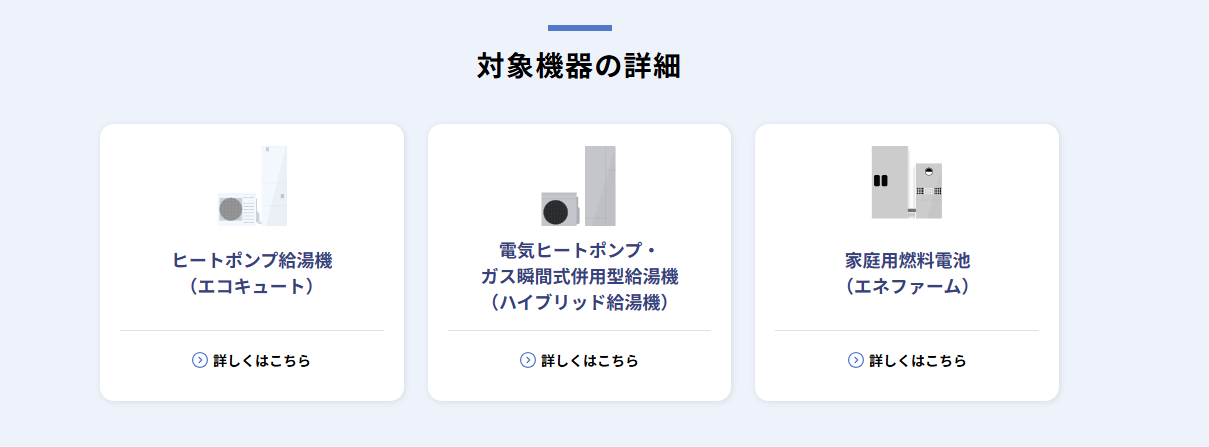Select the エネファーム unit with black handles

890,182
